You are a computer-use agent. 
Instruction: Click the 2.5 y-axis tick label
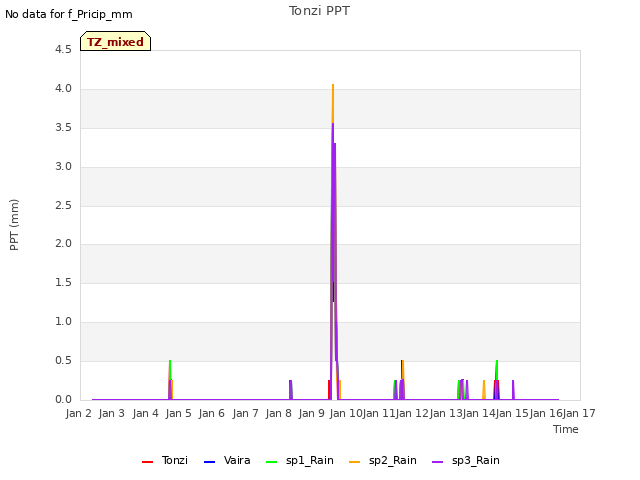[63, 205]
